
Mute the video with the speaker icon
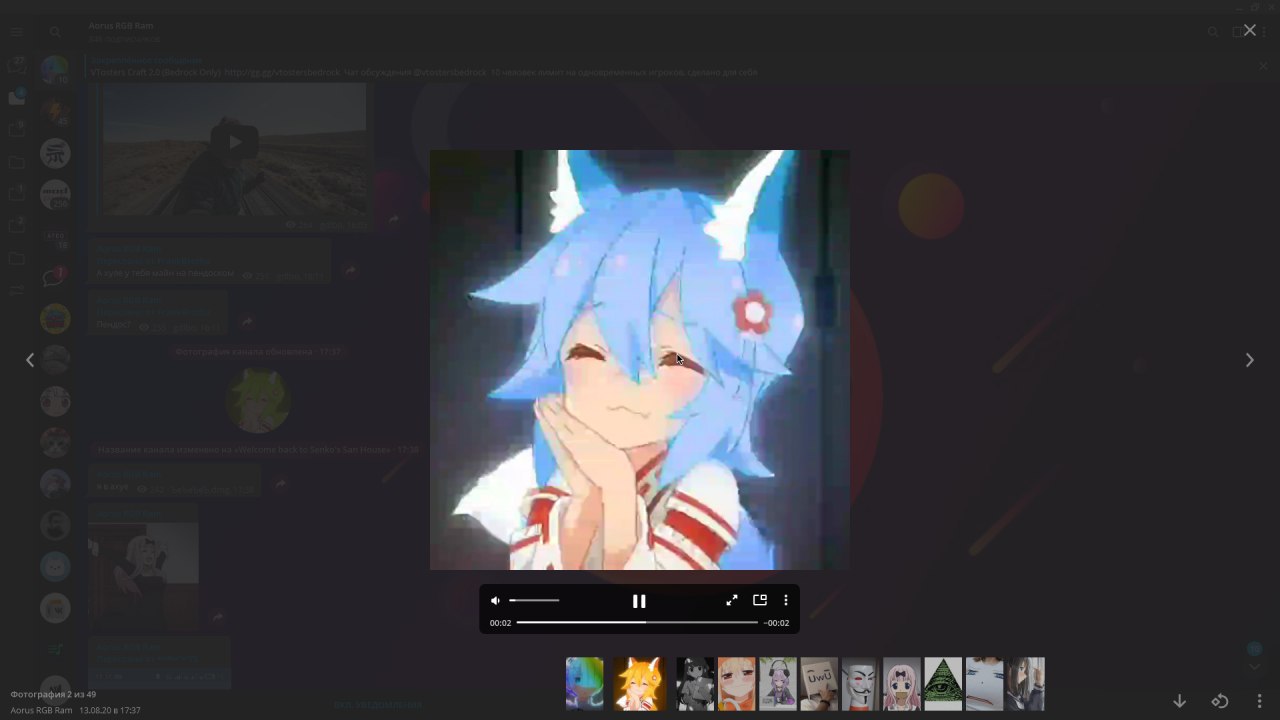(495, 601)
